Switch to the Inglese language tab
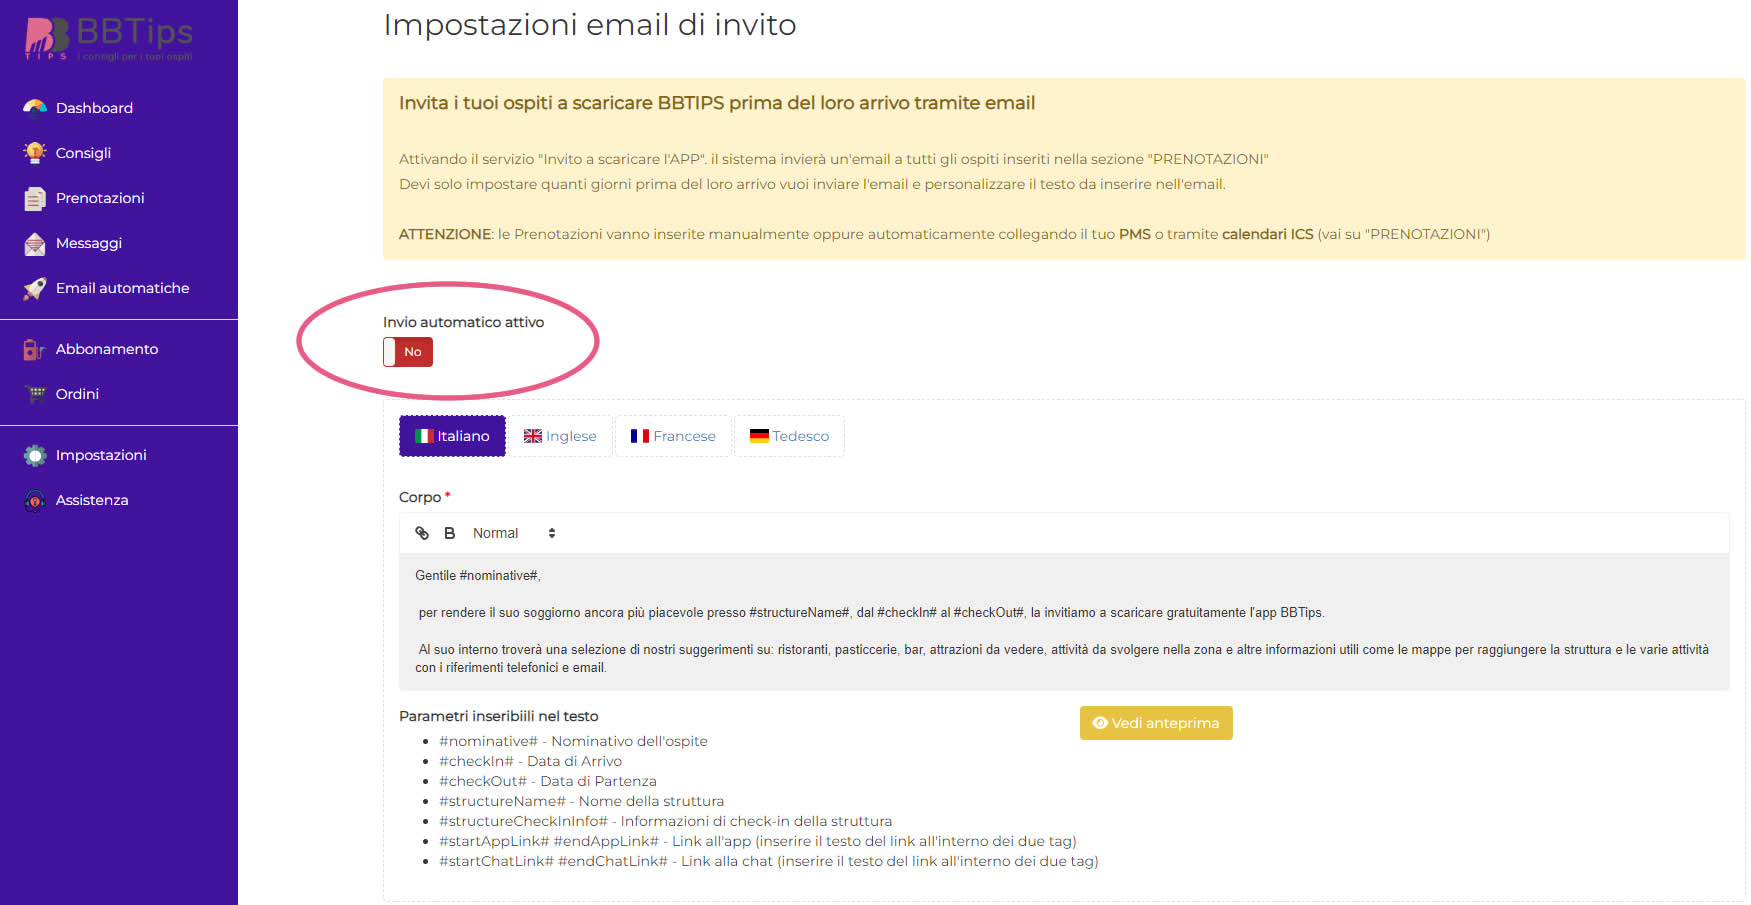The width and height of the screenshot is (1751, 905). (560, 436)
